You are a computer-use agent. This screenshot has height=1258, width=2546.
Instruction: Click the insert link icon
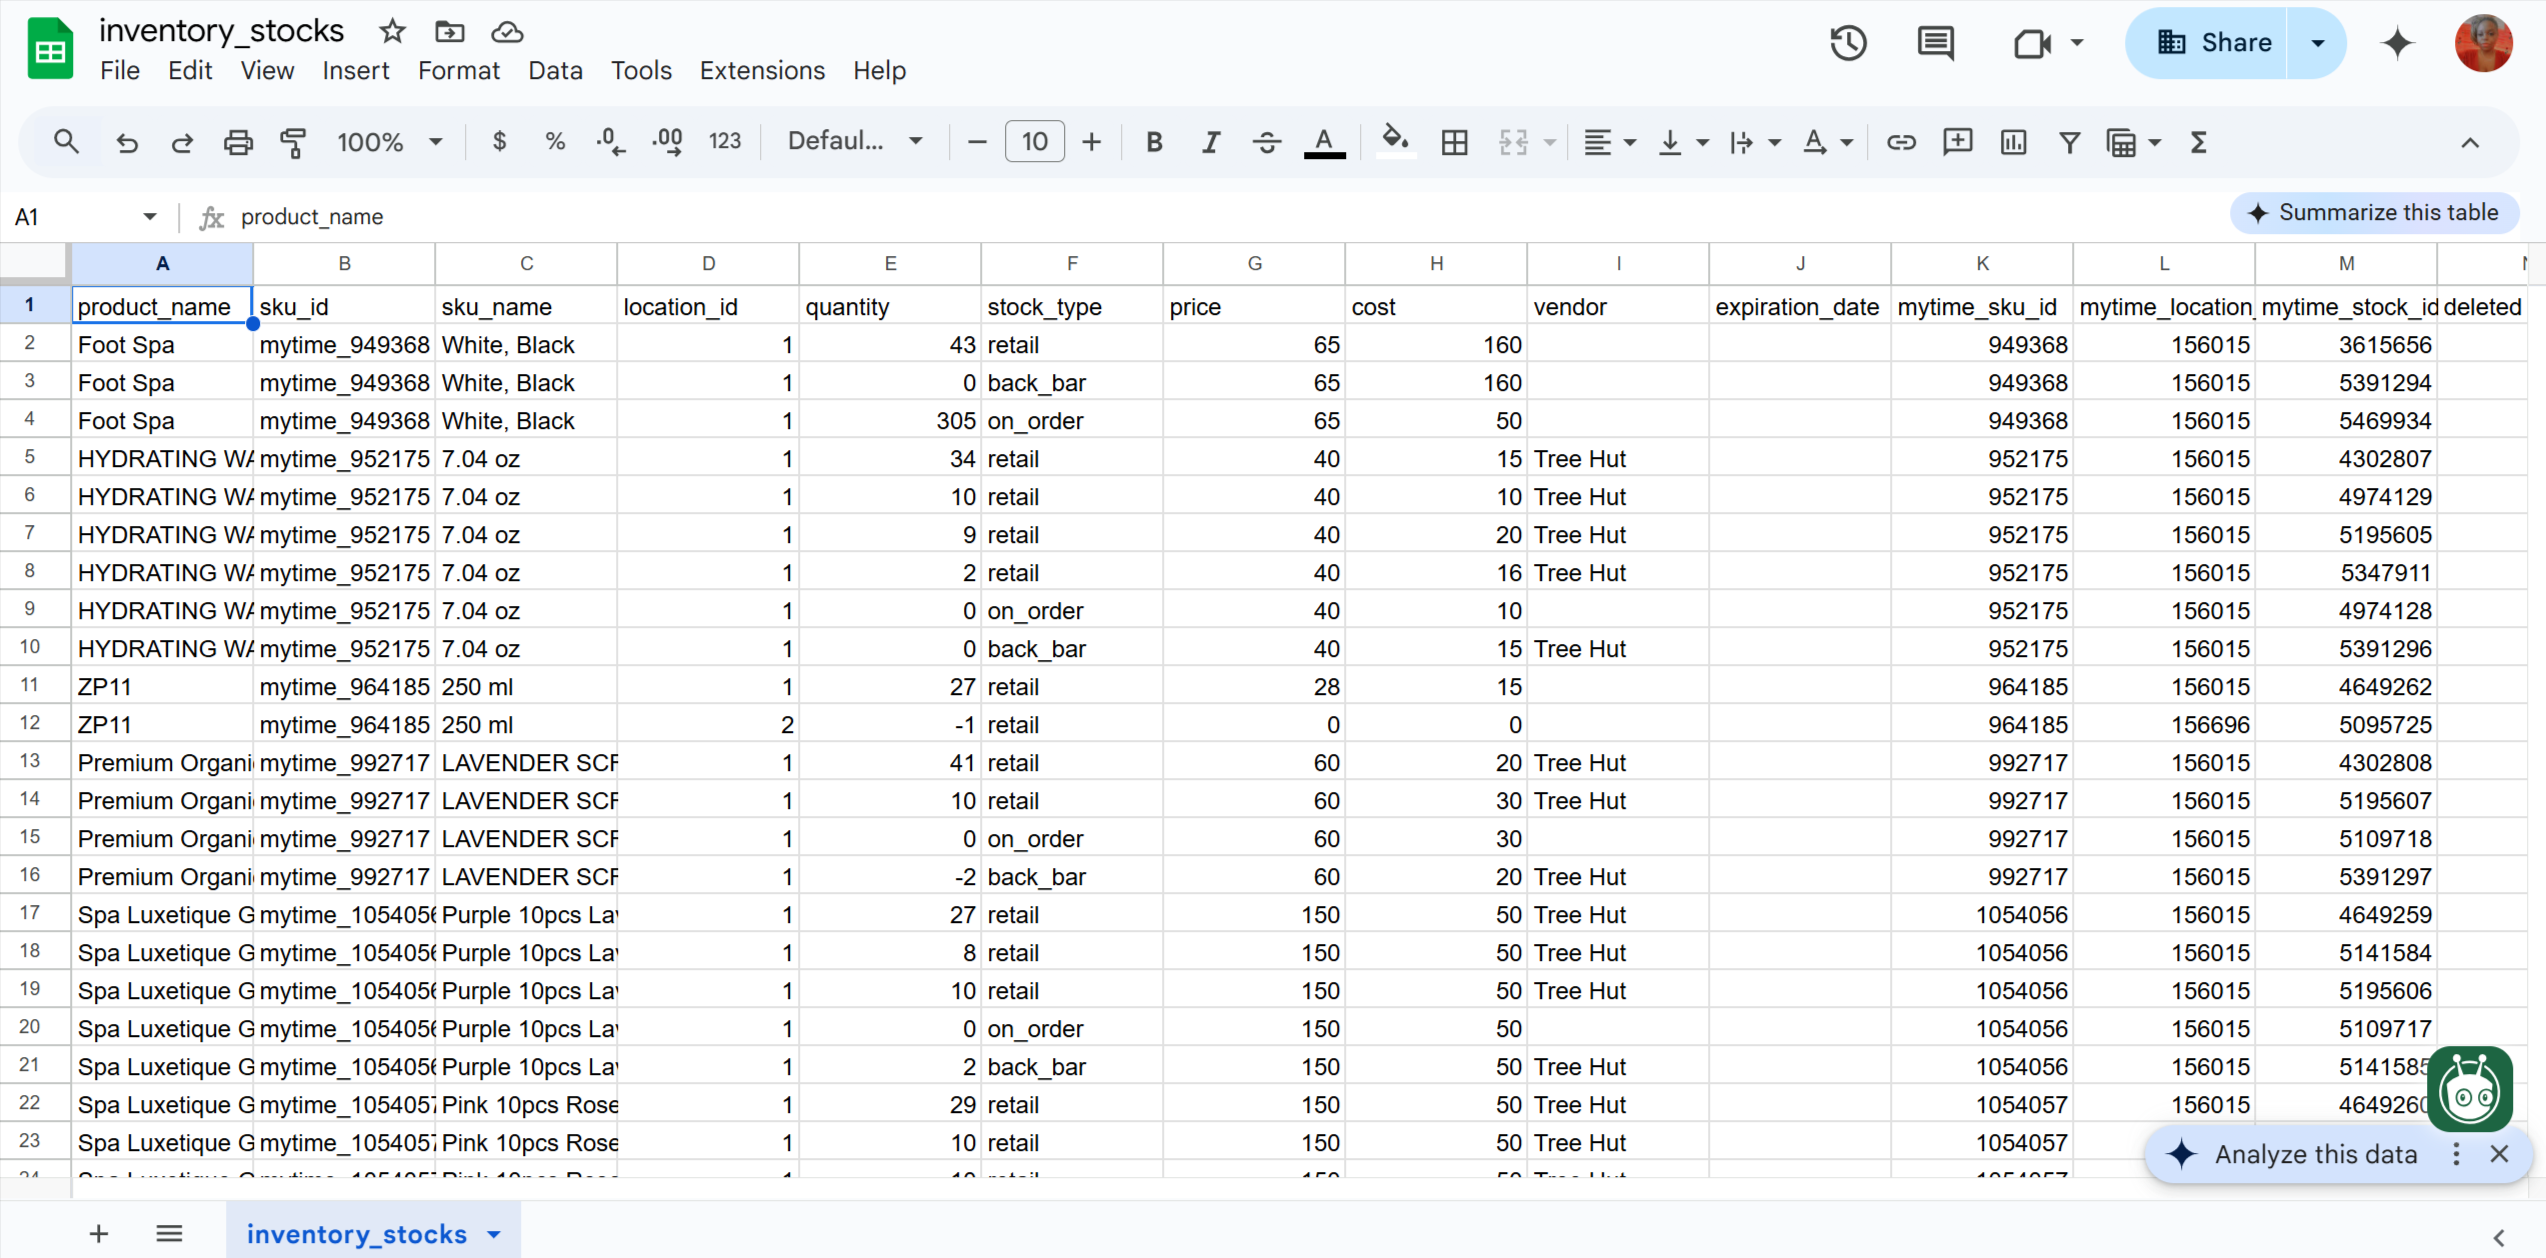coord(1900,142)
